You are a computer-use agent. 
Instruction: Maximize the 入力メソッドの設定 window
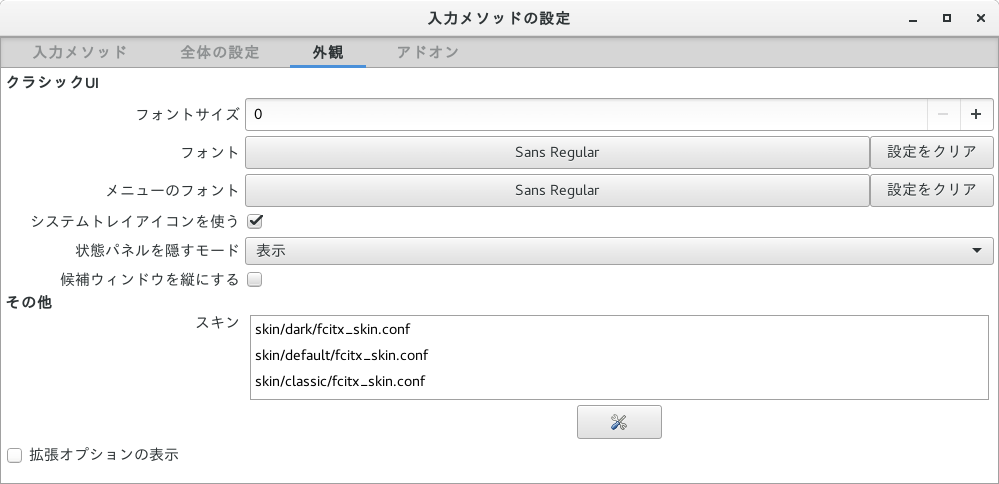click(947, 18)
